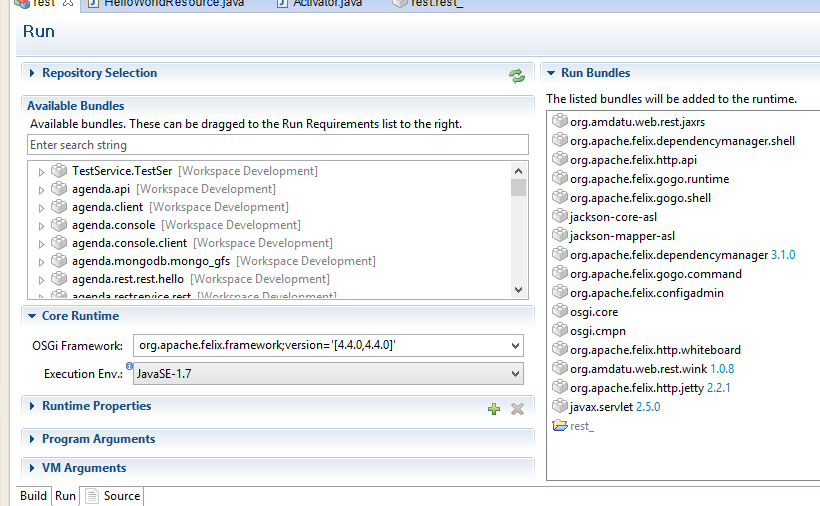The height and width of the screenshot is (506, 820).
Task: Select the dependencymanager.shell bundle icon
Action: click(x=560, y=140)
